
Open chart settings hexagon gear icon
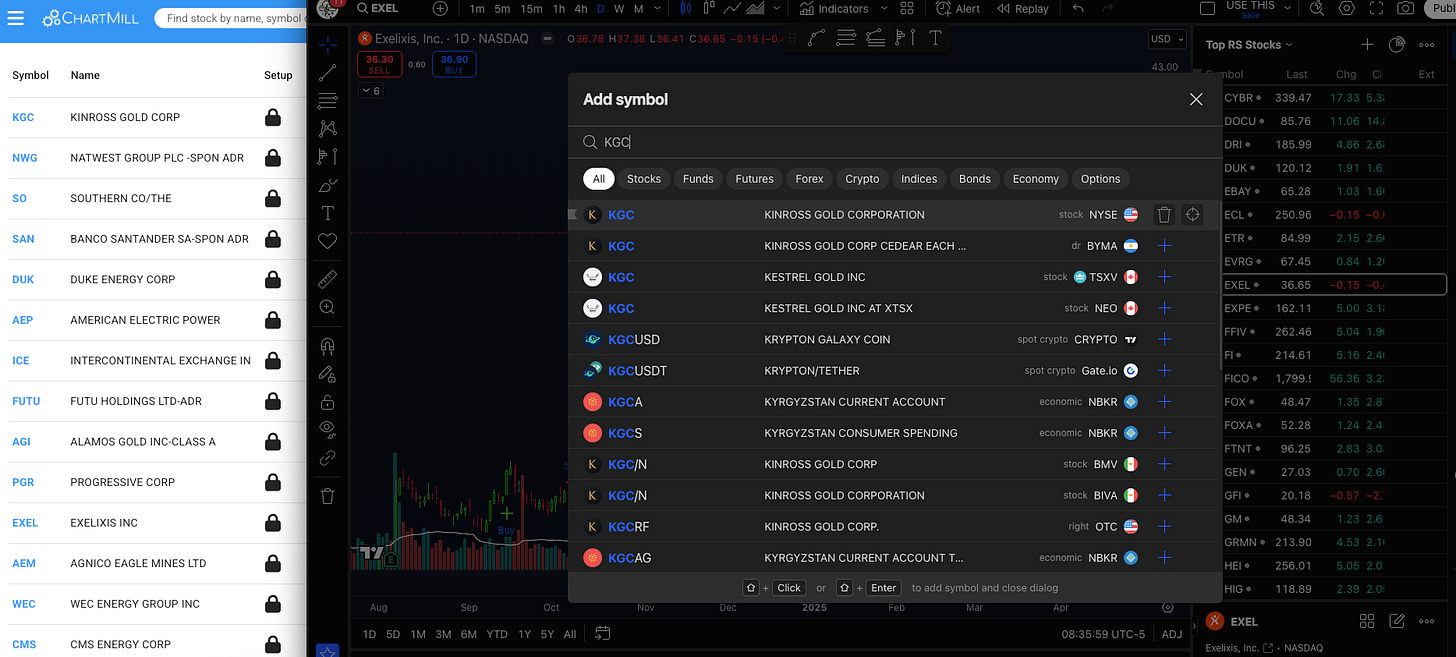point(1347,8)
